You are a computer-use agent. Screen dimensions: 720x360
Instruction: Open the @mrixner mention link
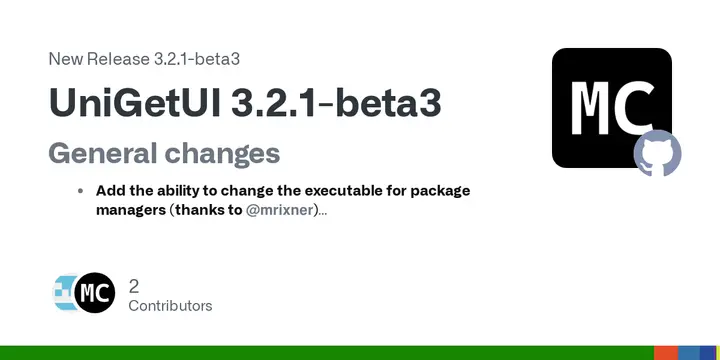(x=280, y=210)
